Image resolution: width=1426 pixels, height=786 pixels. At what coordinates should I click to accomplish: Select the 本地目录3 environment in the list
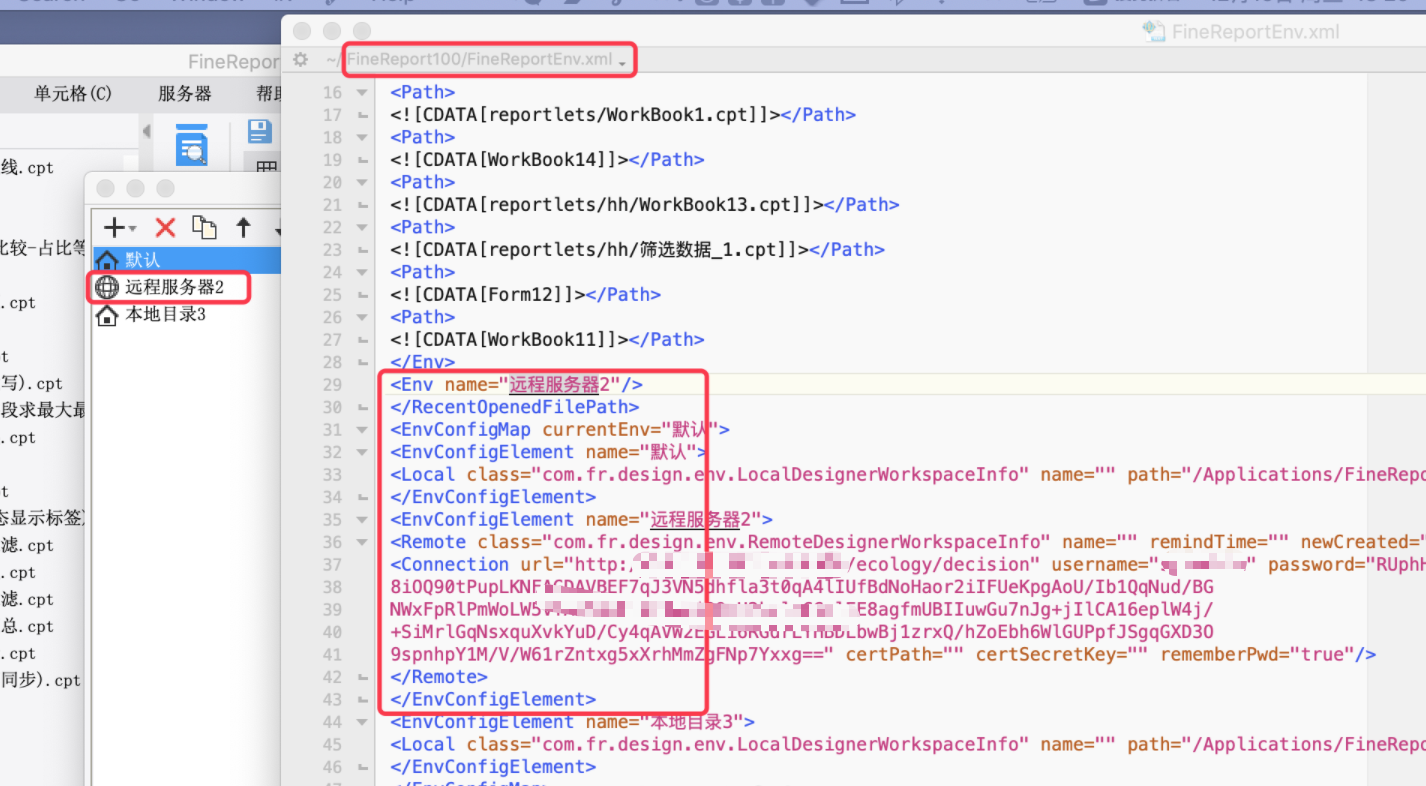pyautogui.click(x=186, y=315)
